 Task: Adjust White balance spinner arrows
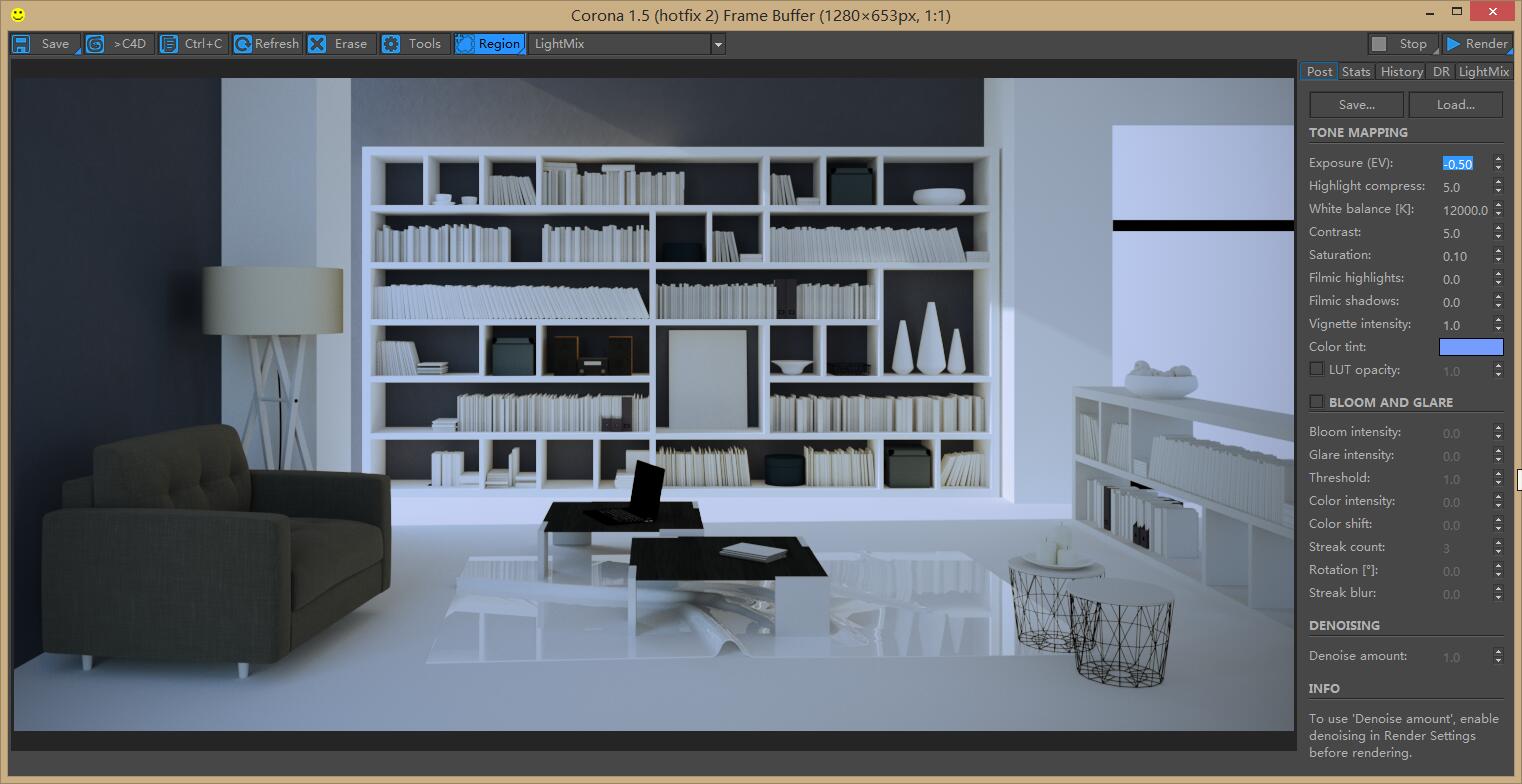(1498, 209)
